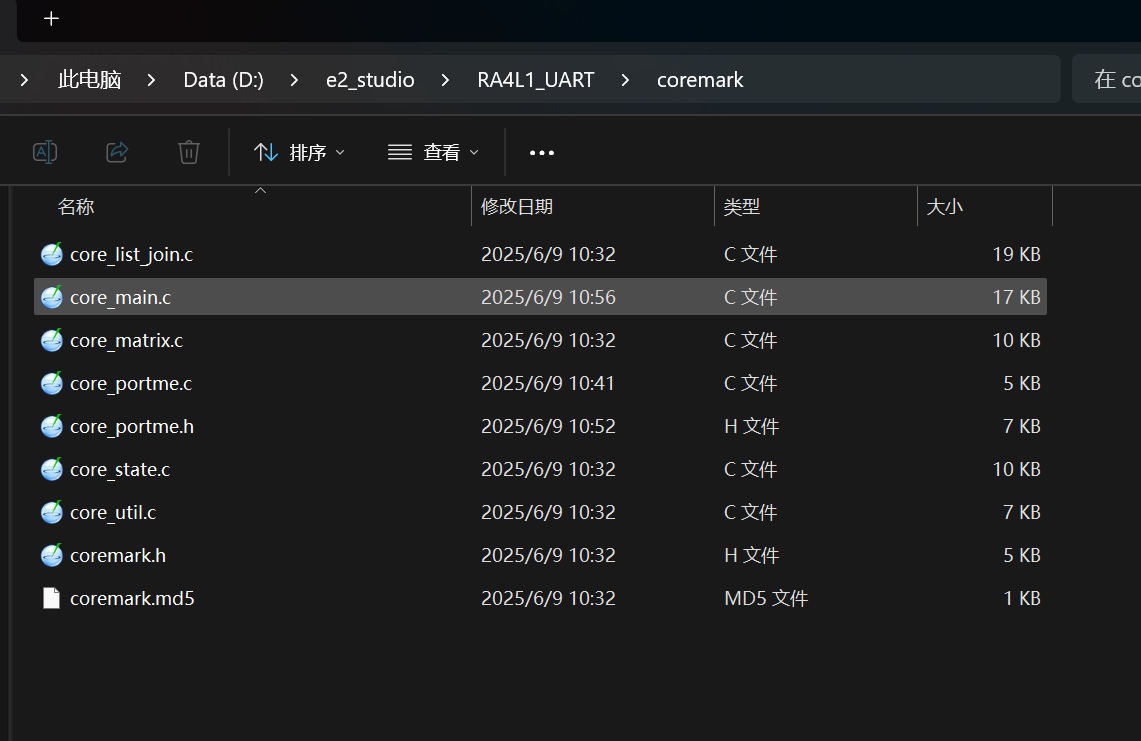Click the blank document icon of coremark.md5
Image resolution: width=1141 pixels, height=741 pixels.
pyautogui.click(x=52, y=598)
